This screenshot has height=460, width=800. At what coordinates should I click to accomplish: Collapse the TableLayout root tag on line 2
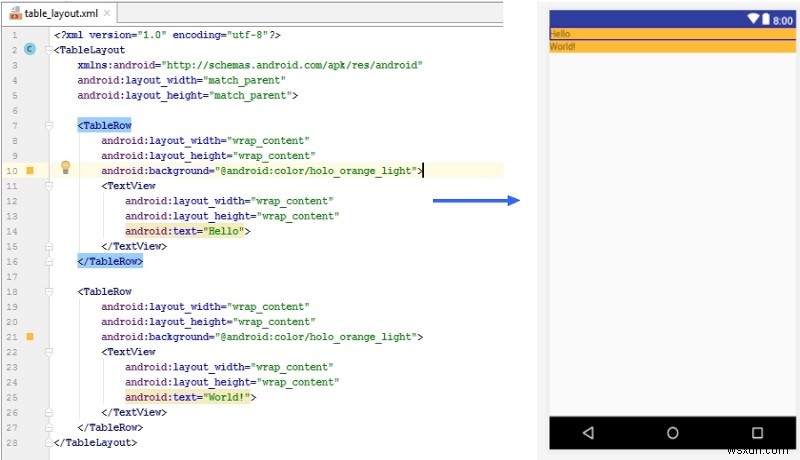click(48, 49)
